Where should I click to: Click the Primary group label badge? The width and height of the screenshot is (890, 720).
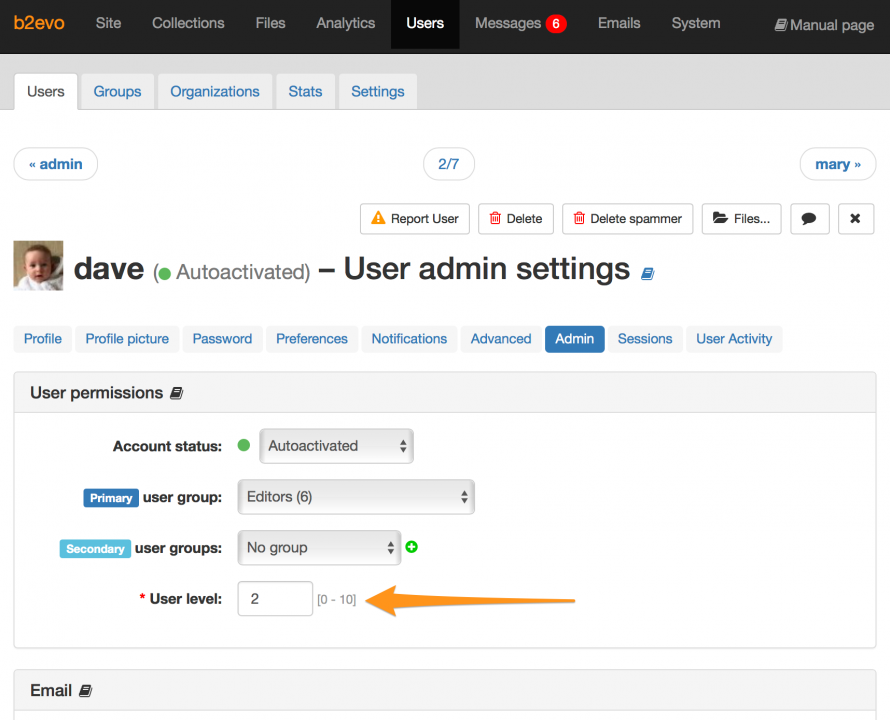[111, 498]
